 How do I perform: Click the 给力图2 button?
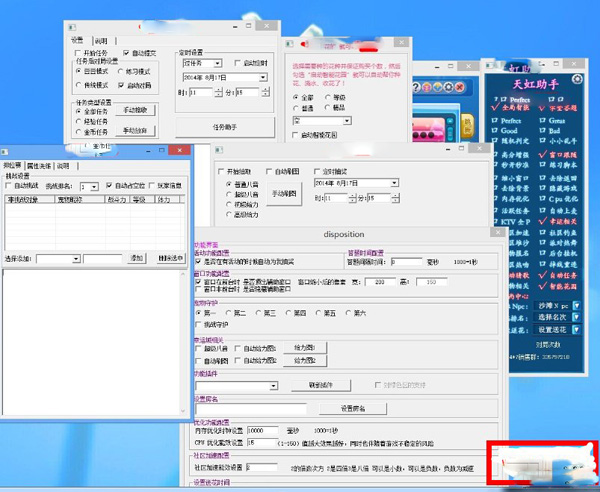click(x=305, y=360)
